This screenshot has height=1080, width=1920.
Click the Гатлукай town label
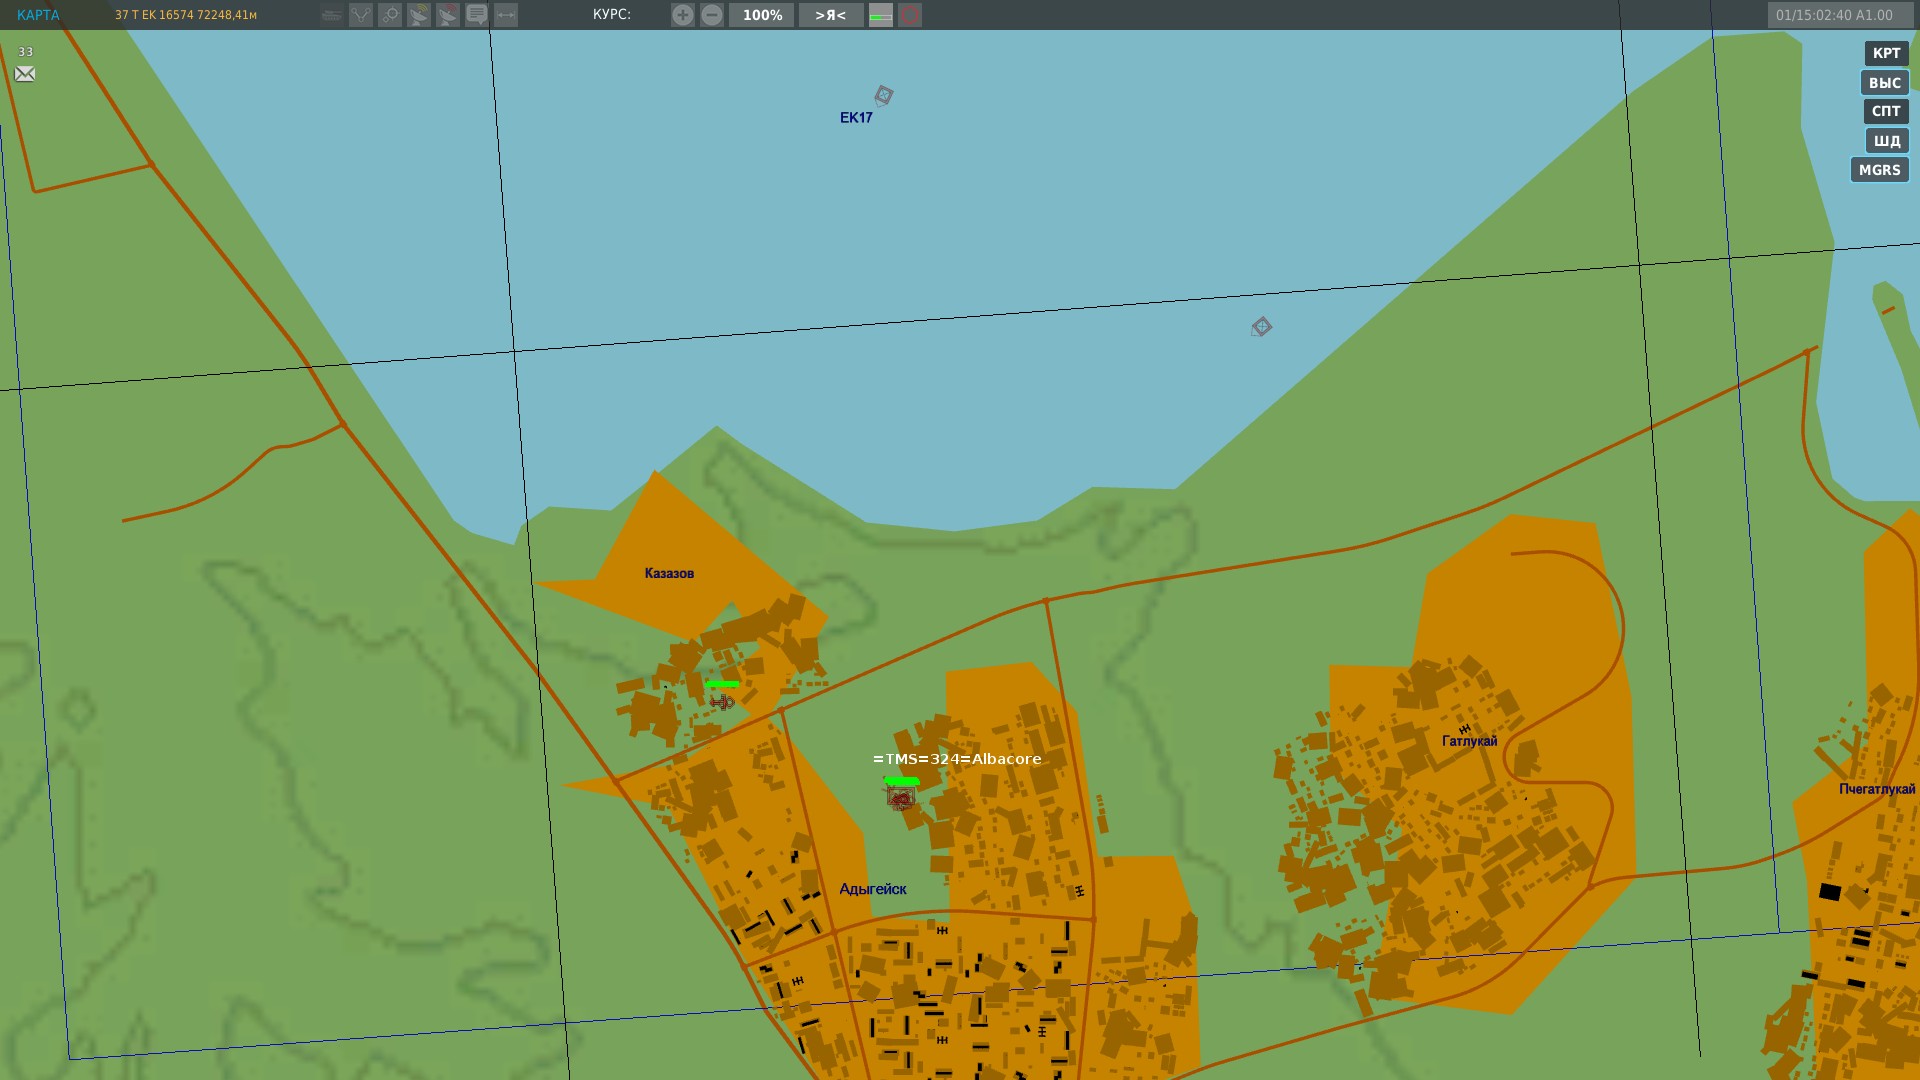(1469, 741)
